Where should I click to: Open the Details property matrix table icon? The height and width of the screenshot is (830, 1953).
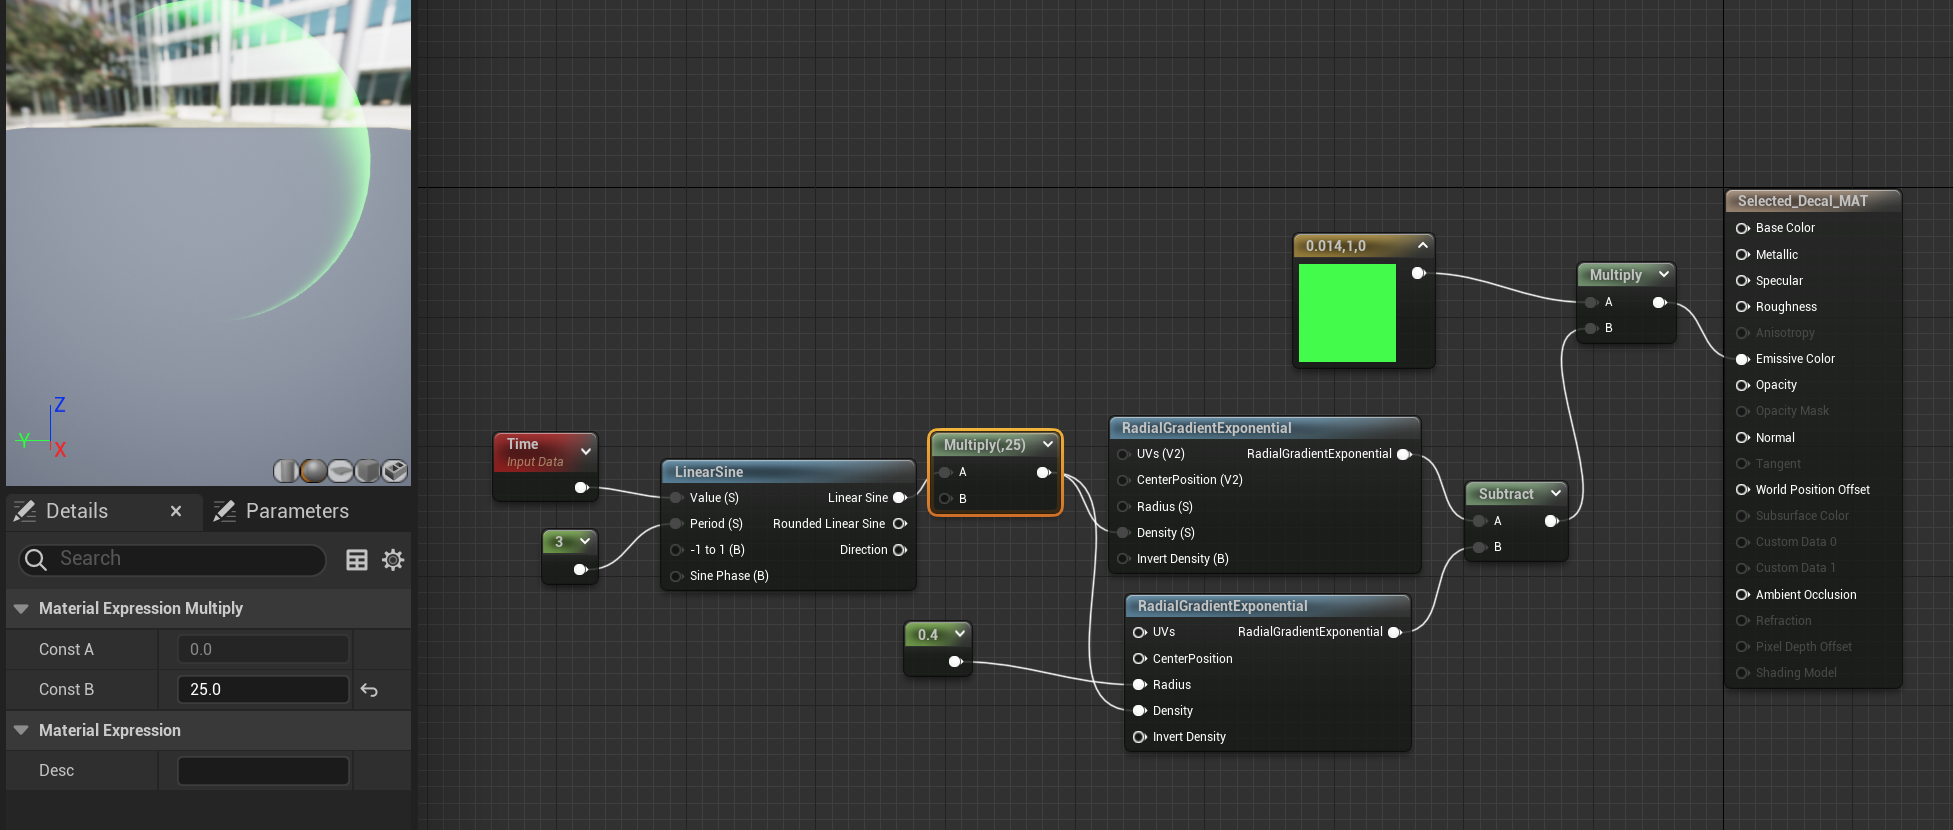point(357,560)
